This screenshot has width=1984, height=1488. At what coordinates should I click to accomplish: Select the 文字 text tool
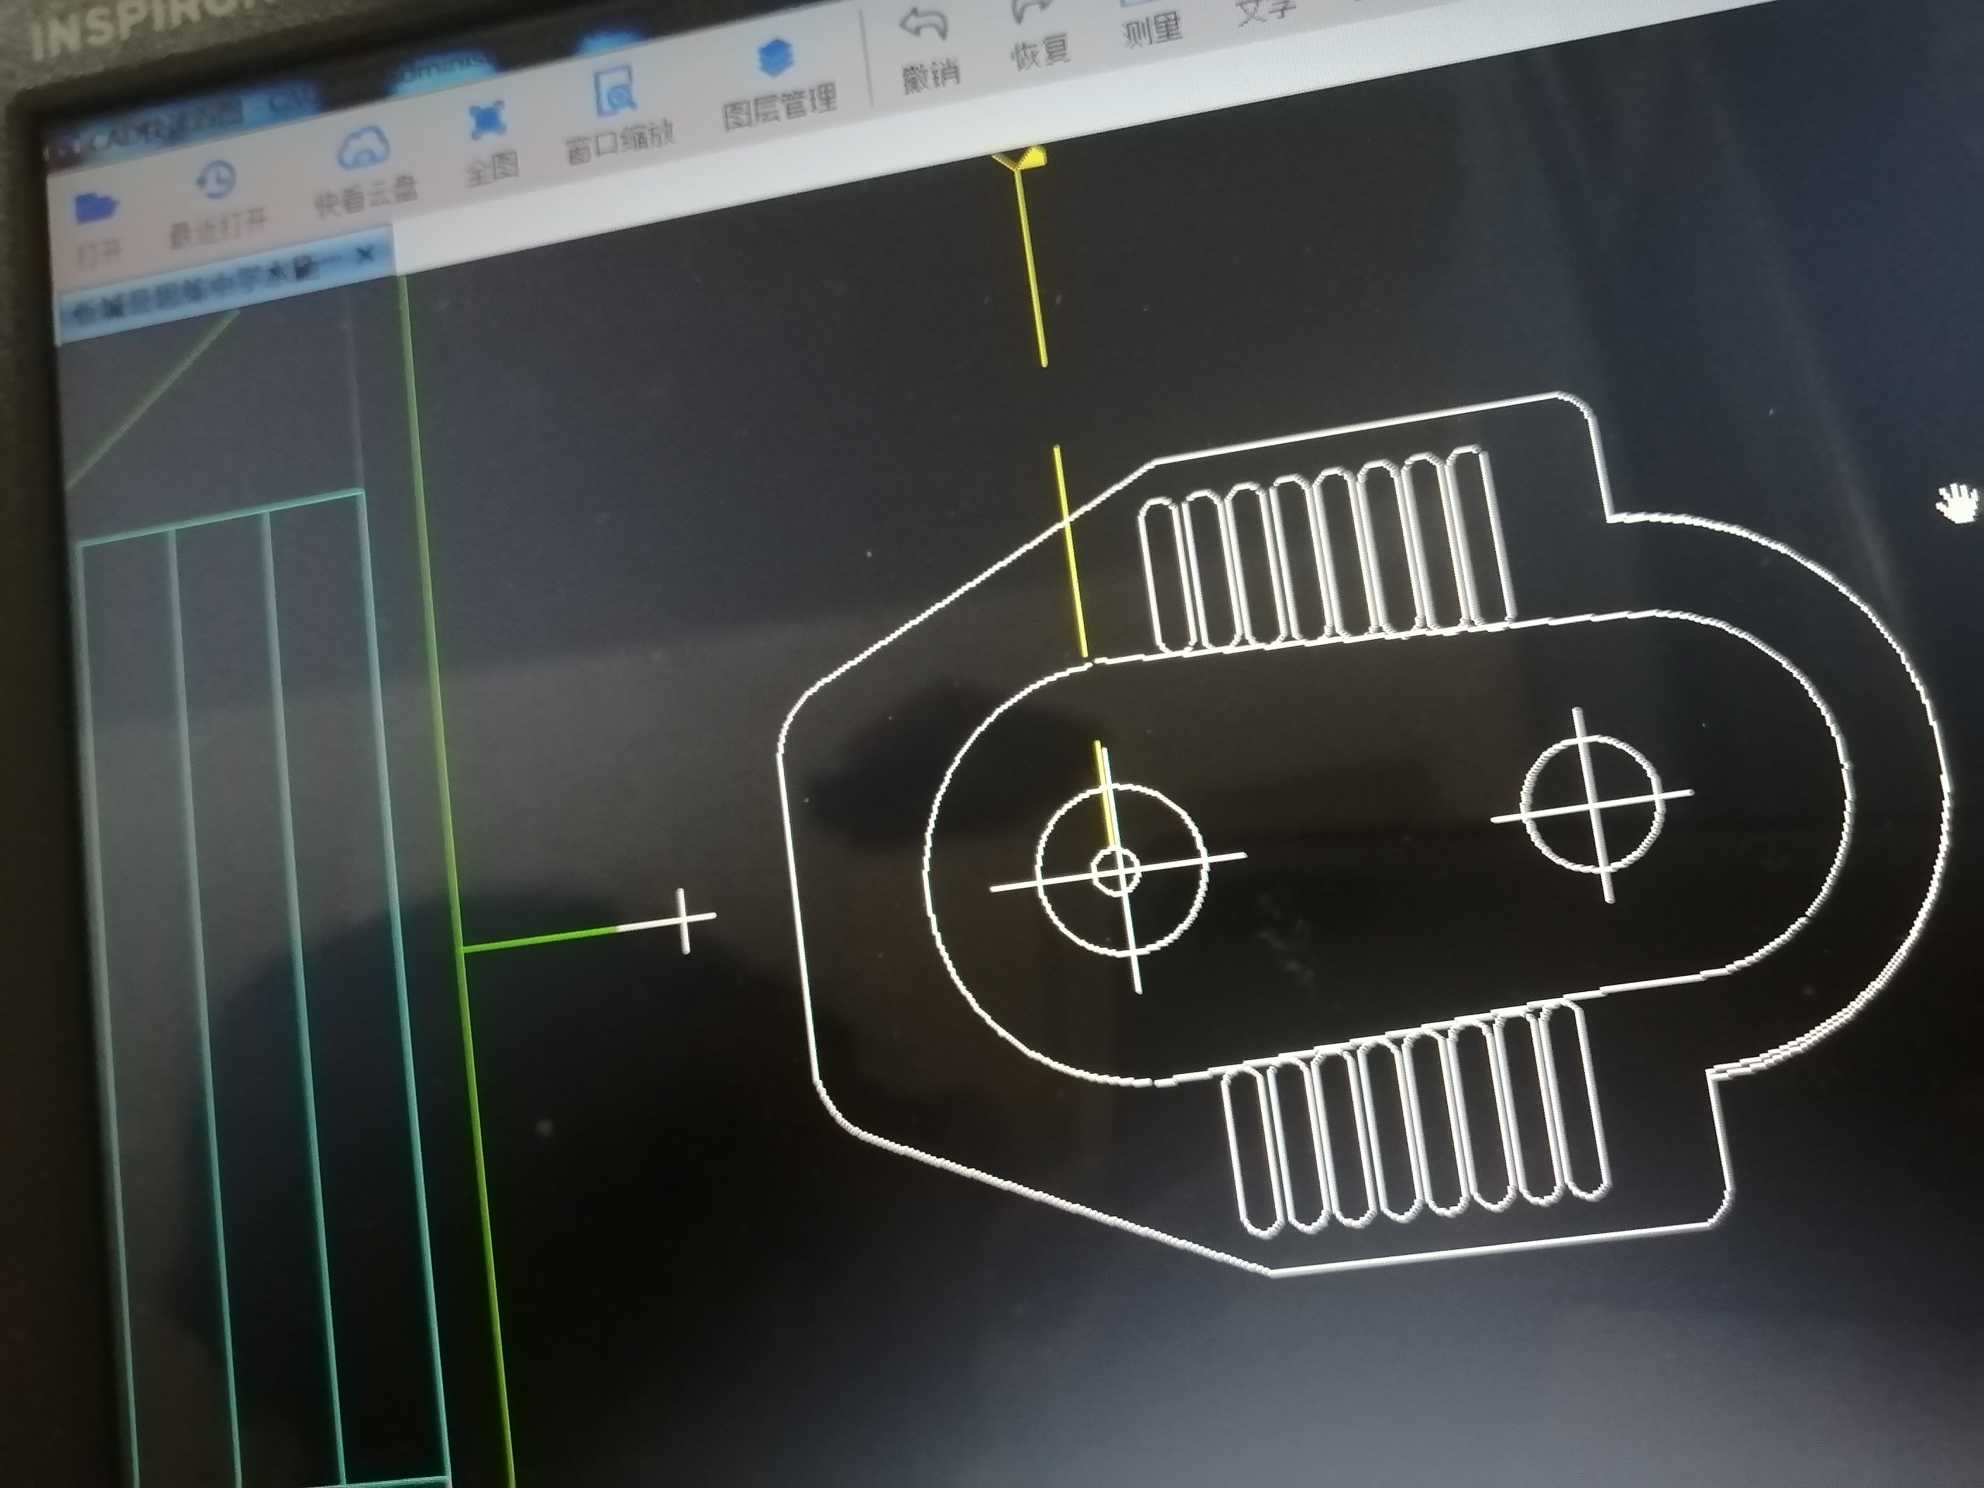(x=1266, y=10)
